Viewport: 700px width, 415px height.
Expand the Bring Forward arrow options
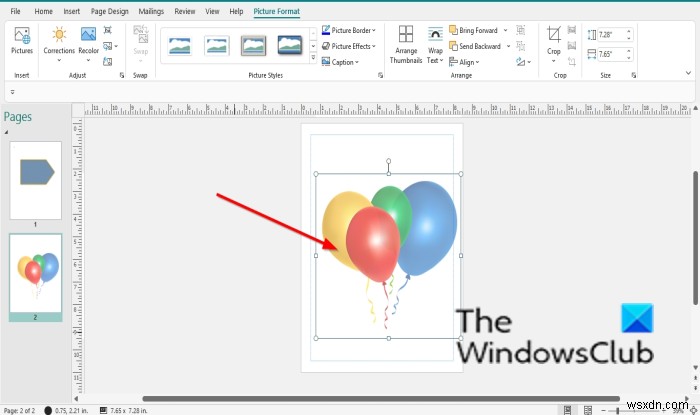(x=505, y=30)
